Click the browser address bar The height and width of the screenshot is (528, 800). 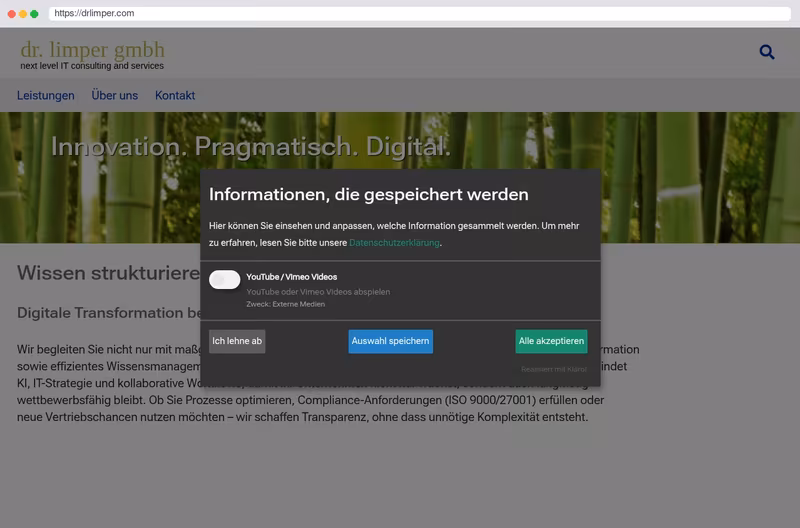point(419,13)
